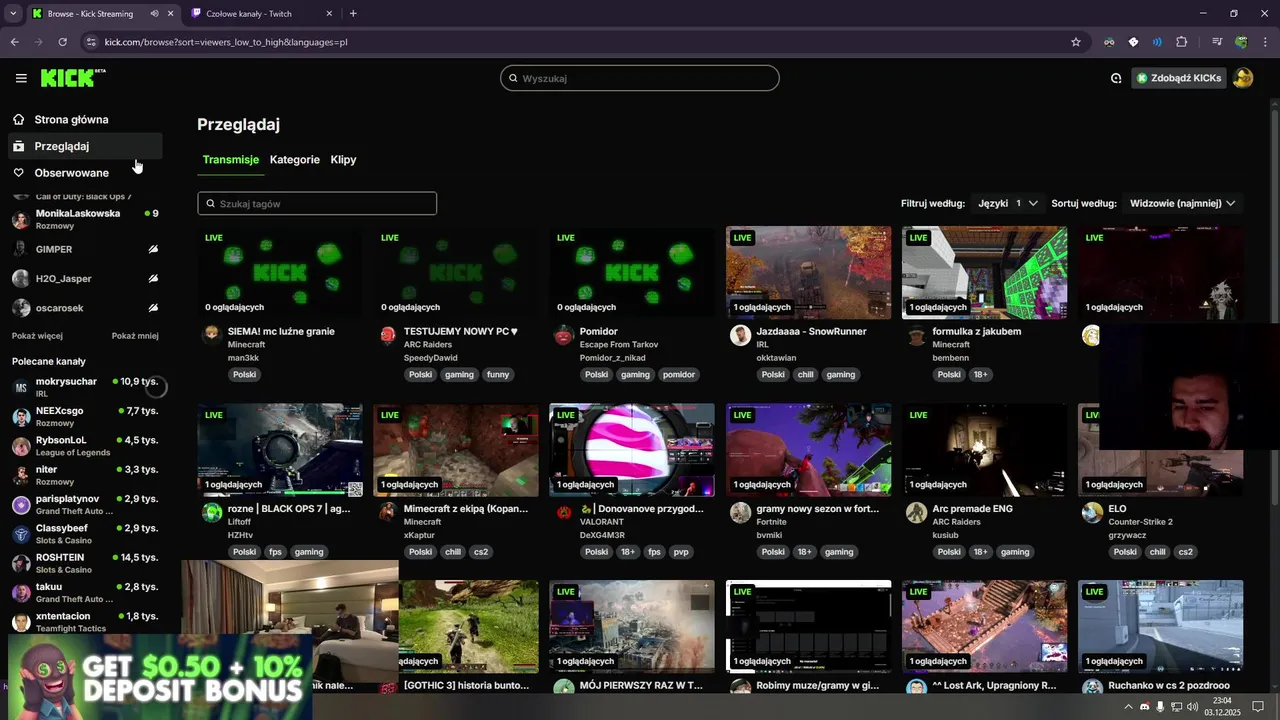Click the okktawian channel avatar

pos(740,335)
